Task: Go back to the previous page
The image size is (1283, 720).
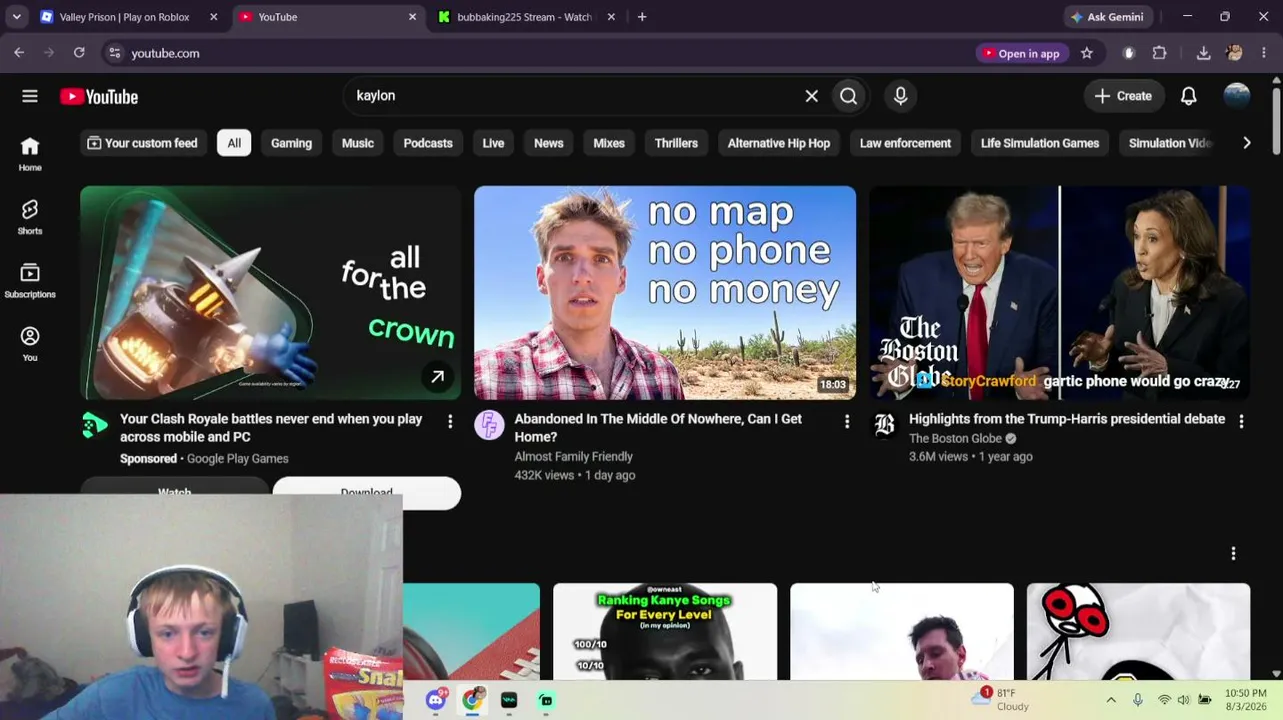Action: pyautogui.click(x=19, y=53)
